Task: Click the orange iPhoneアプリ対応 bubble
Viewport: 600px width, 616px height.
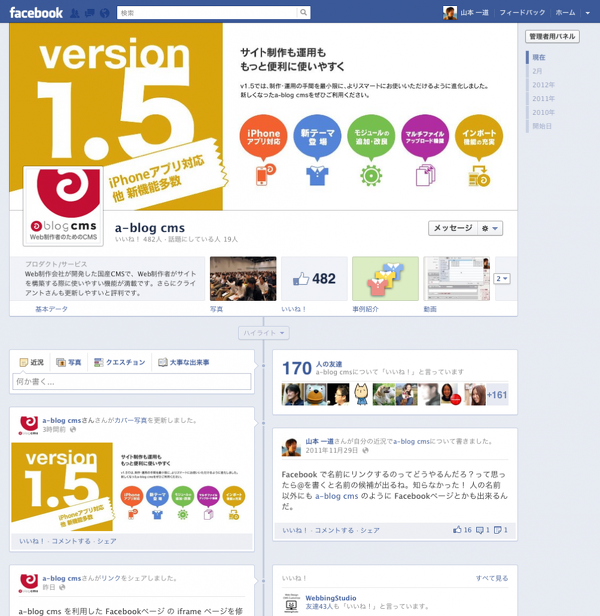Action: click(263, 137)
